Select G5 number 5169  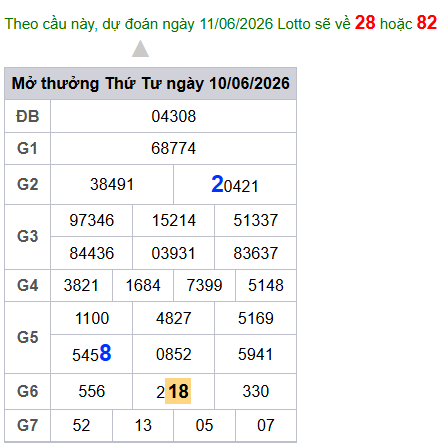[256, 318]
